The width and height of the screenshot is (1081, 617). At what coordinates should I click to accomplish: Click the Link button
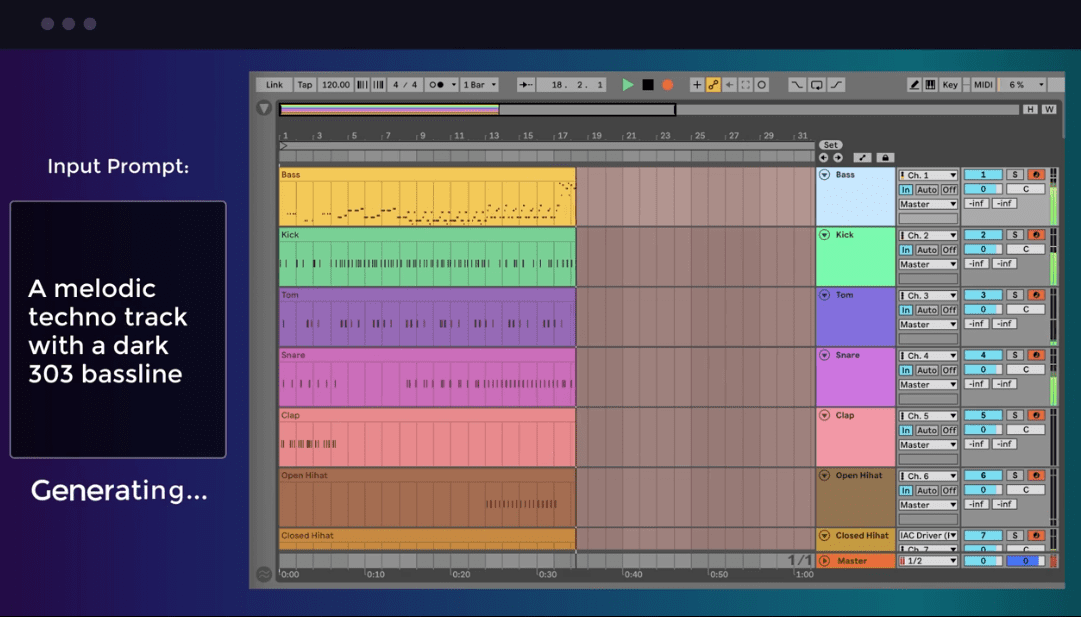click(274, 85)
